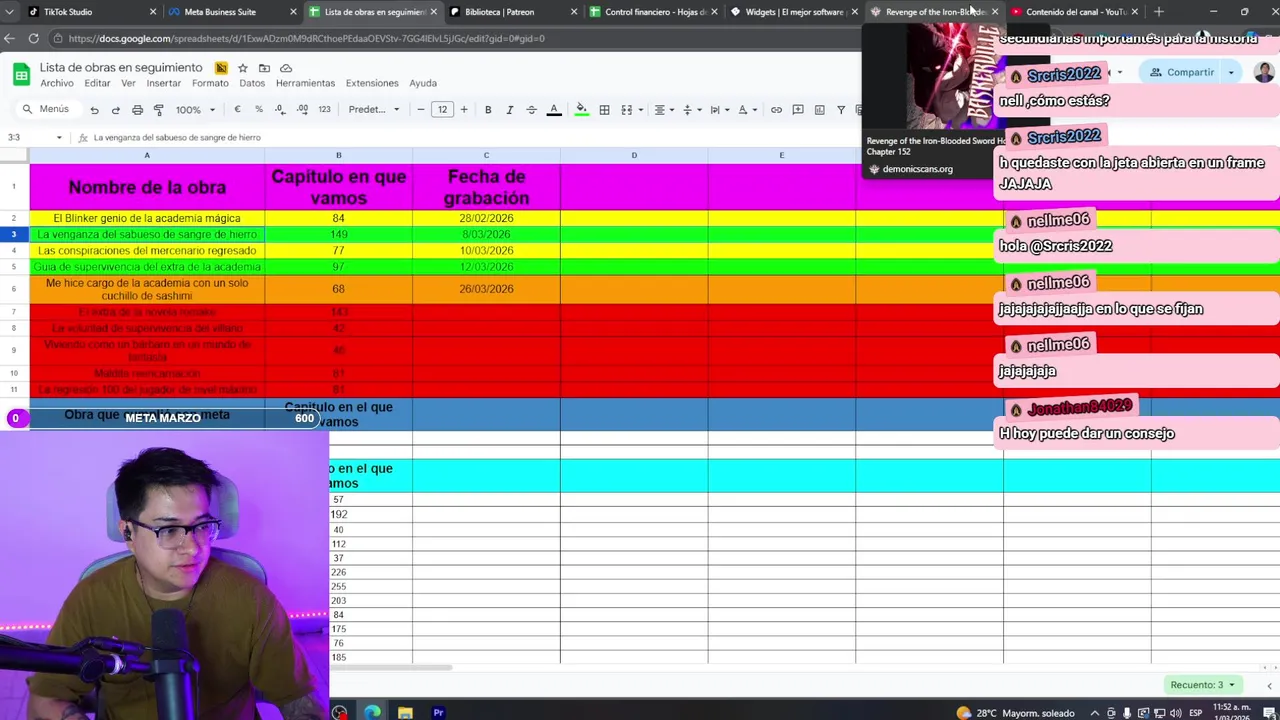
Task: Decrease the font size with minus
Action: 421,110
